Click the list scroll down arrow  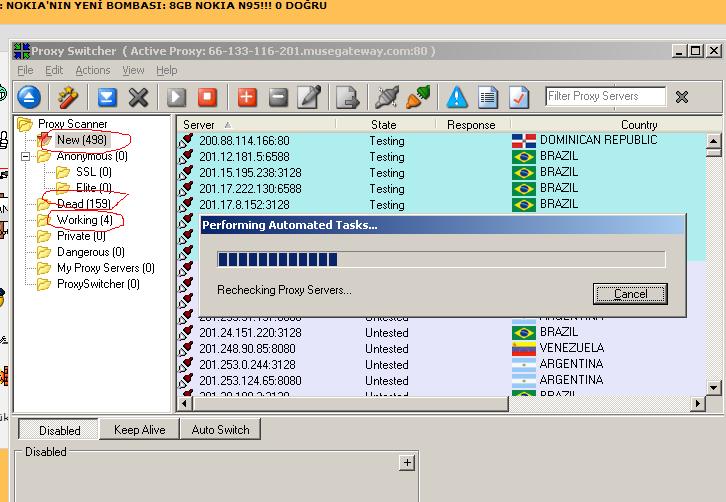click(713, 388)
